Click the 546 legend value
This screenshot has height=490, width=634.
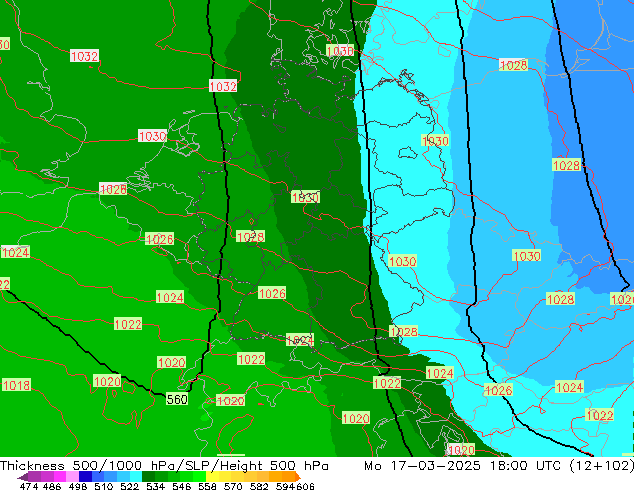pyautogui.click(x=182, y=486)
